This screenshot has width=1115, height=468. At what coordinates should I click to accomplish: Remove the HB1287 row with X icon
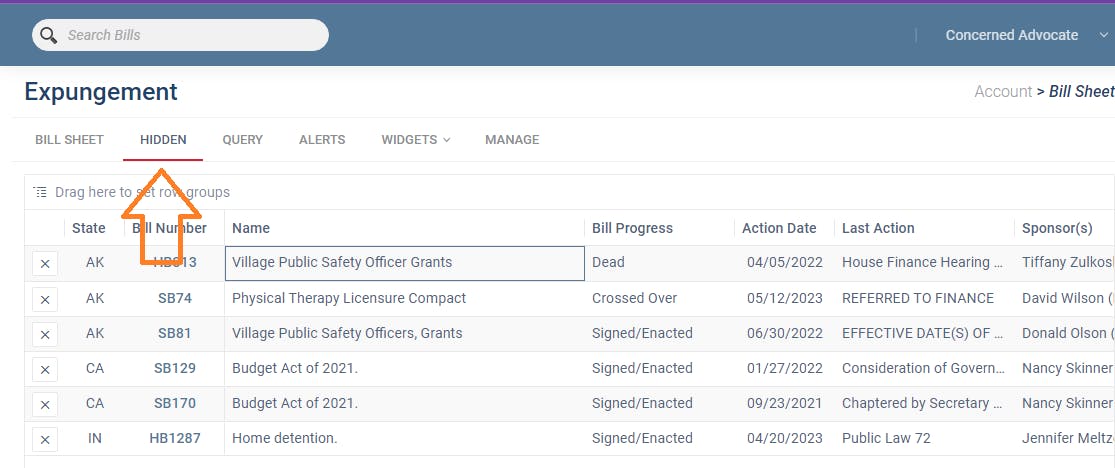[45, 439]
